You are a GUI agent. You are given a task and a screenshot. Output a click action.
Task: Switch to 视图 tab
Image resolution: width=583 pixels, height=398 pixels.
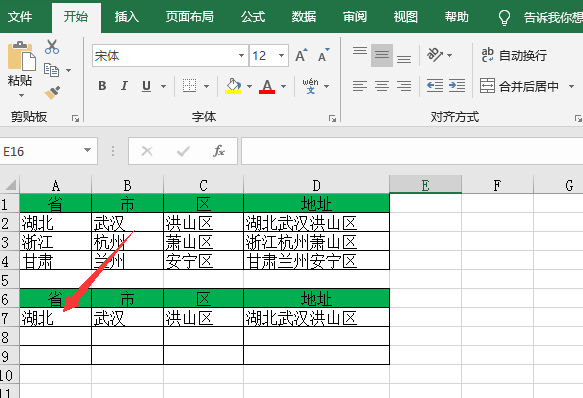point(406,17)
